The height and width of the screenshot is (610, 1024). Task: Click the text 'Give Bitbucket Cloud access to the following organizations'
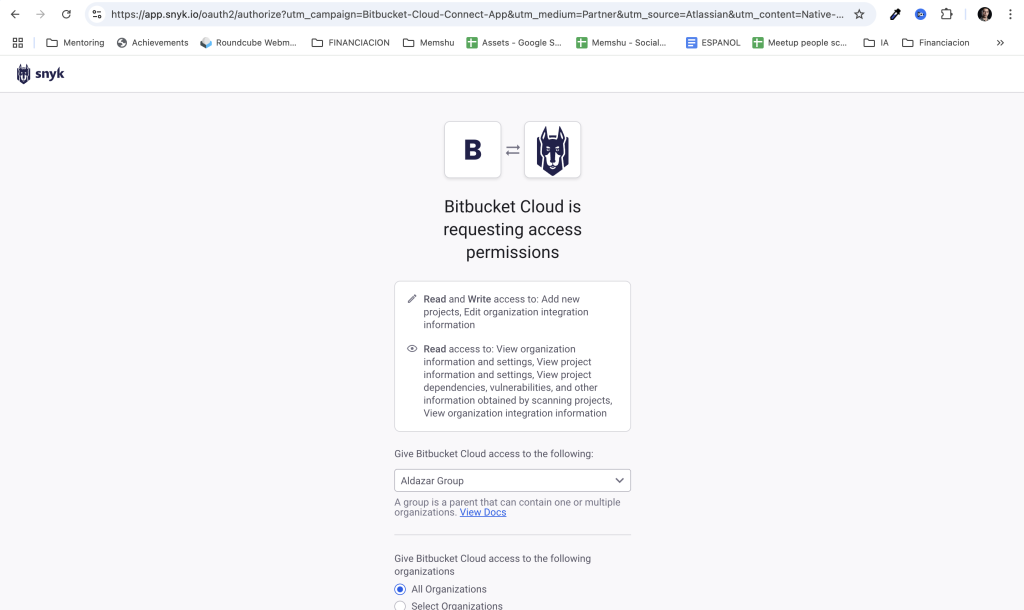[492, 565]
